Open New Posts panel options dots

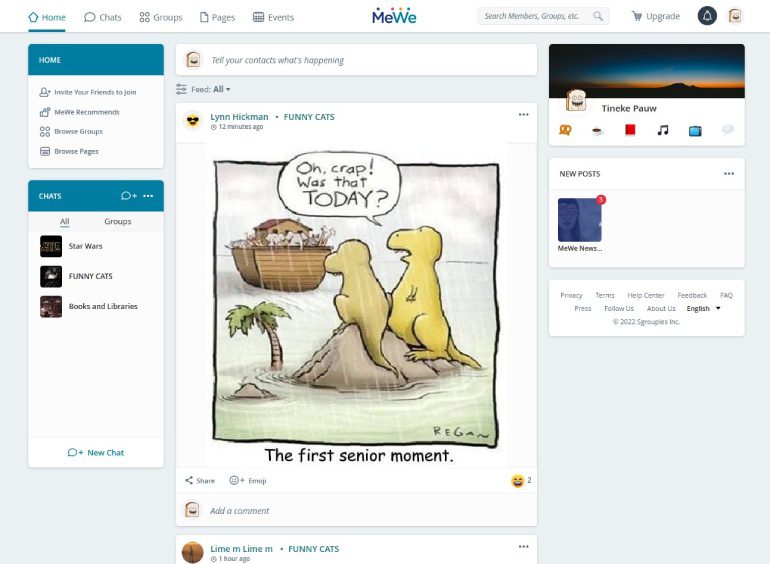(x=729, y=173)
